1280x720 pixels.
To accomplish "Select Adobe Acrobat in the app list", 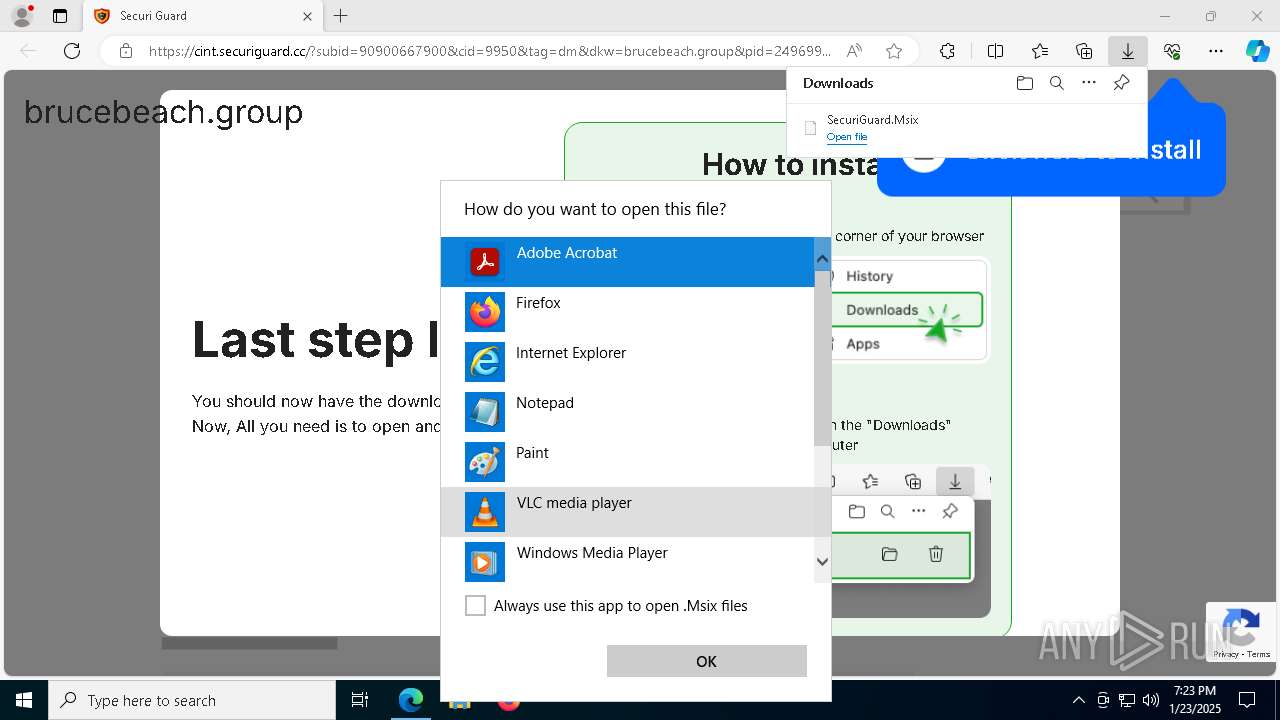I will [x=627, y=262].
